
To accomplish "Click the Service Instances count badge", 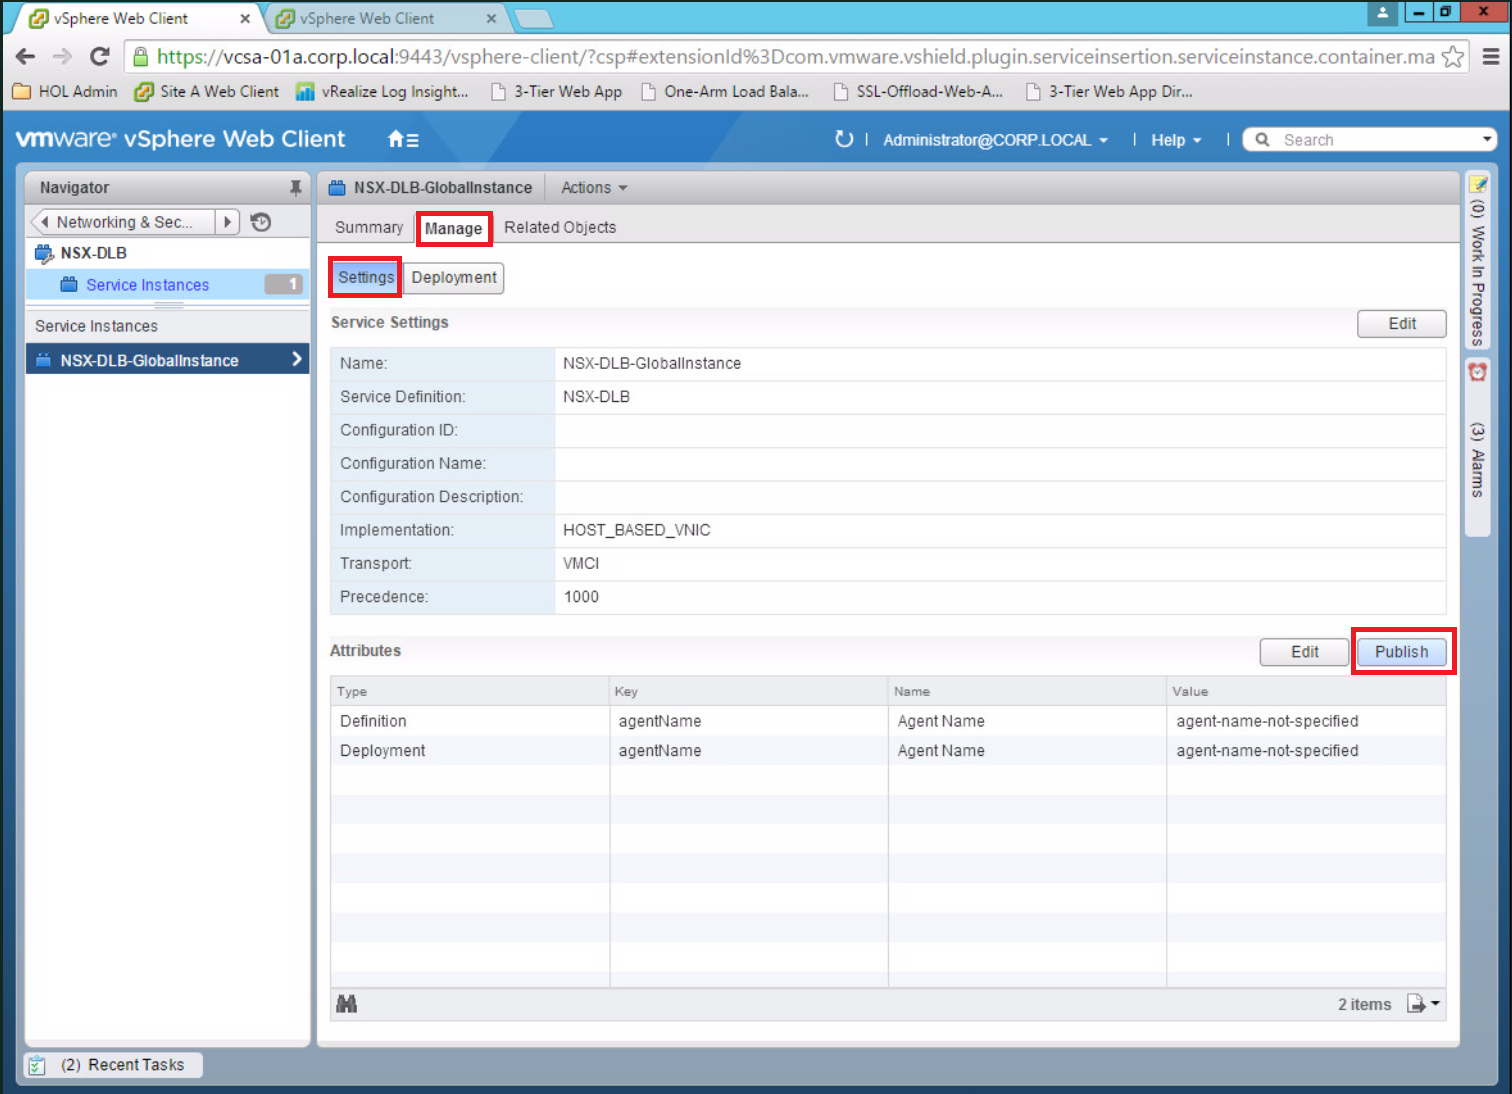I will point(284,284).
